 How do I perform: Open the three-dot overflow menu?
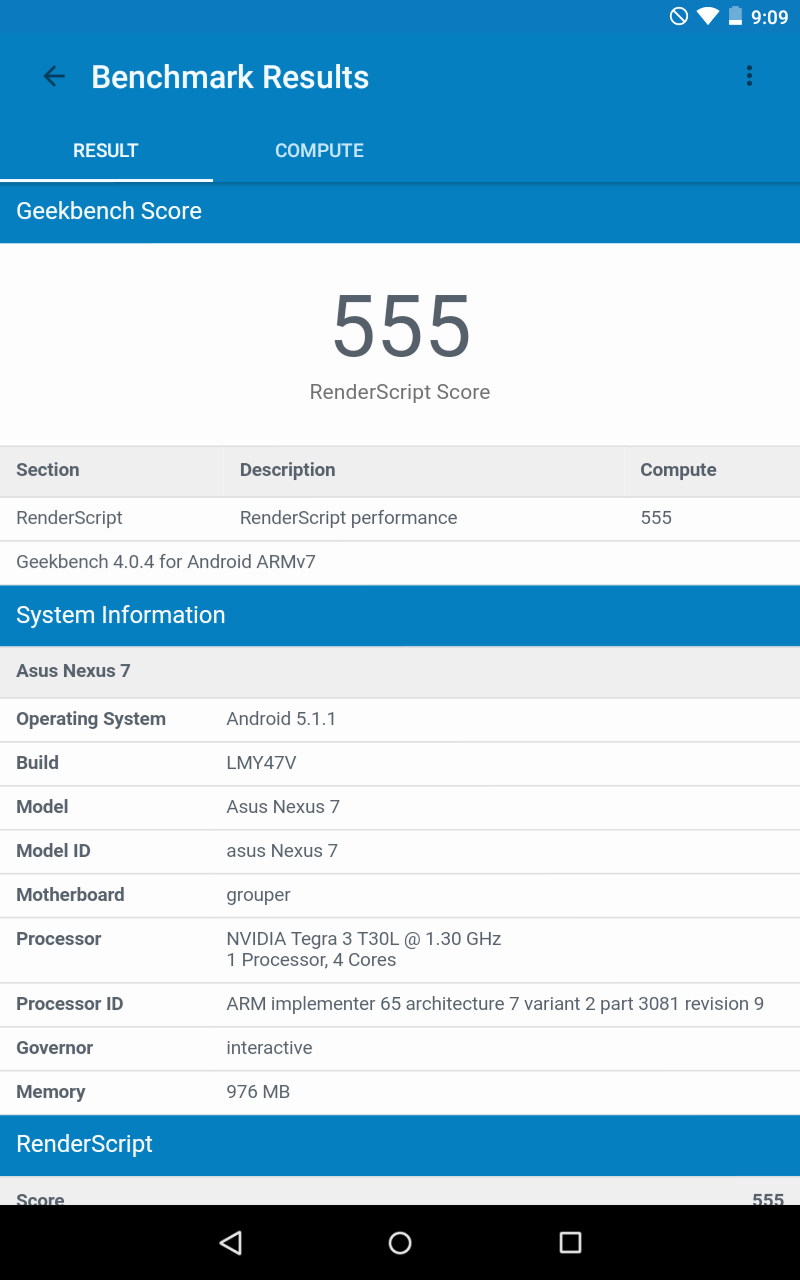749,76
